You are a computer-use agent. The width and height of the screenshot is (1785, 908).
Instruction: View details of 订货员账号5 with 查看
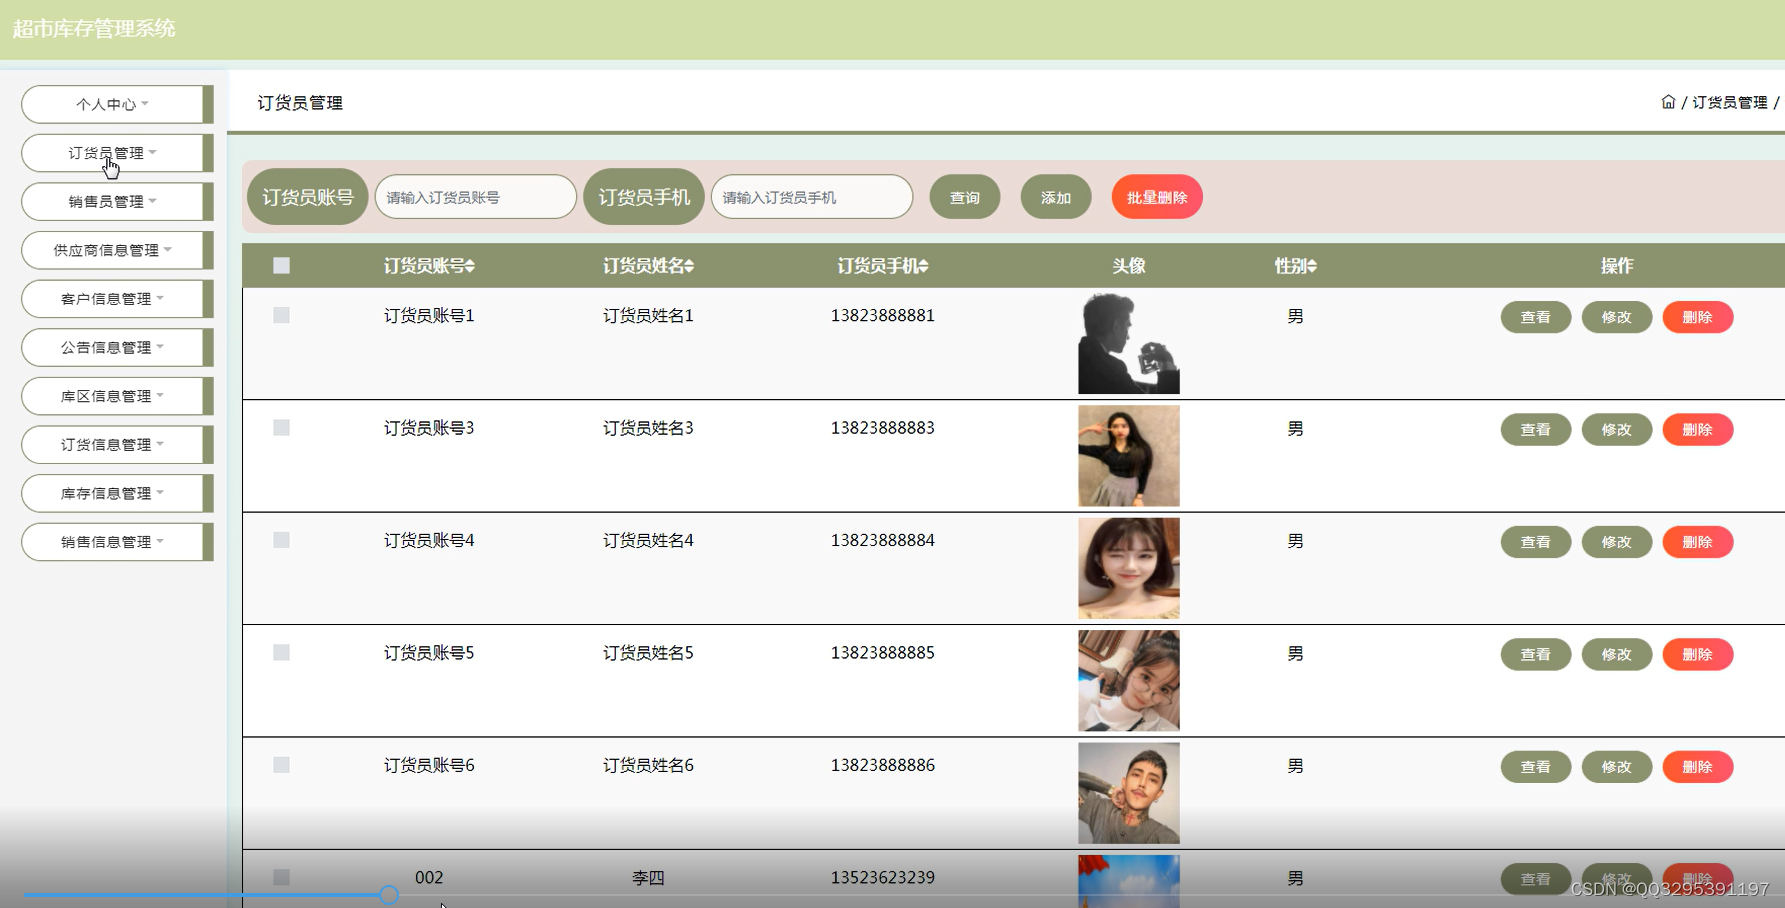1536,654
